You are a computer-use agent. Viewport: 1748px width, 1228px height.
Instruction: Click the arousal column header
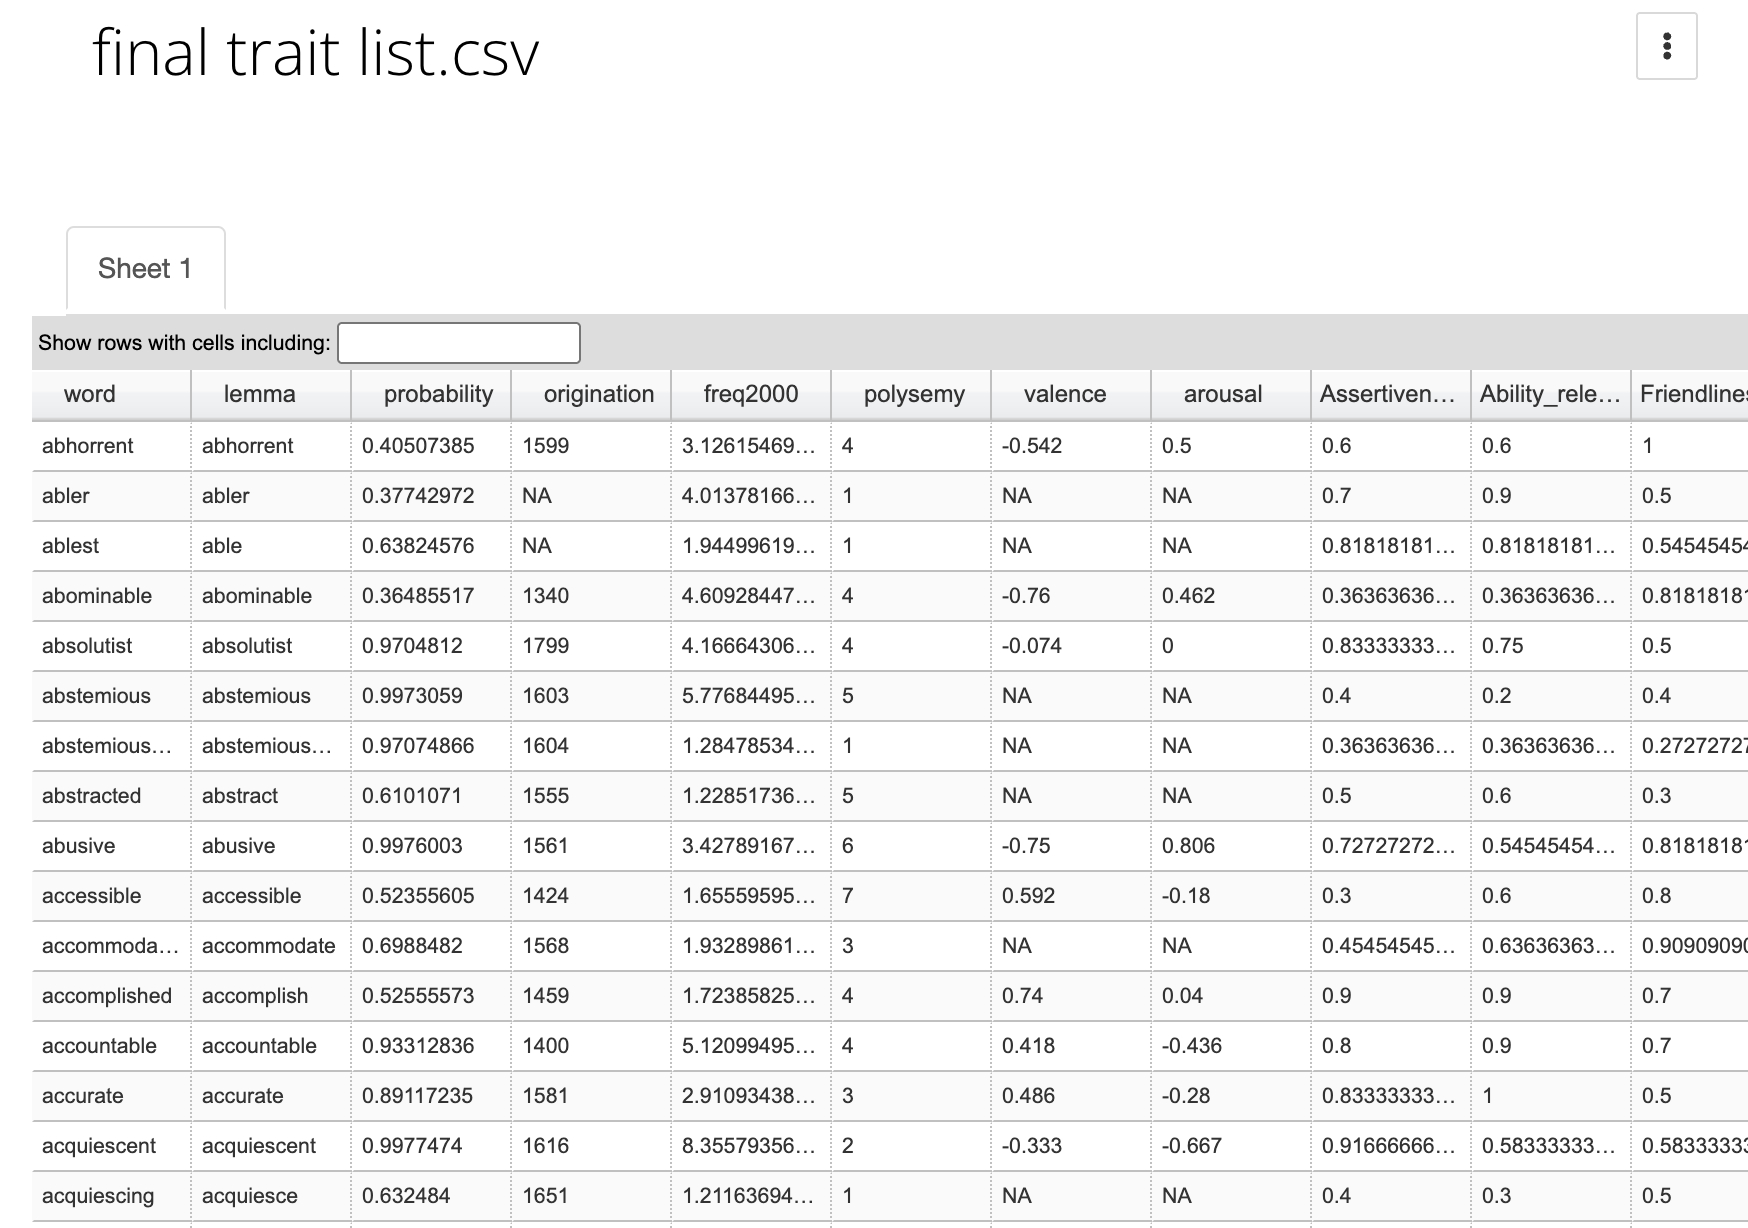tap(1222, 394)
